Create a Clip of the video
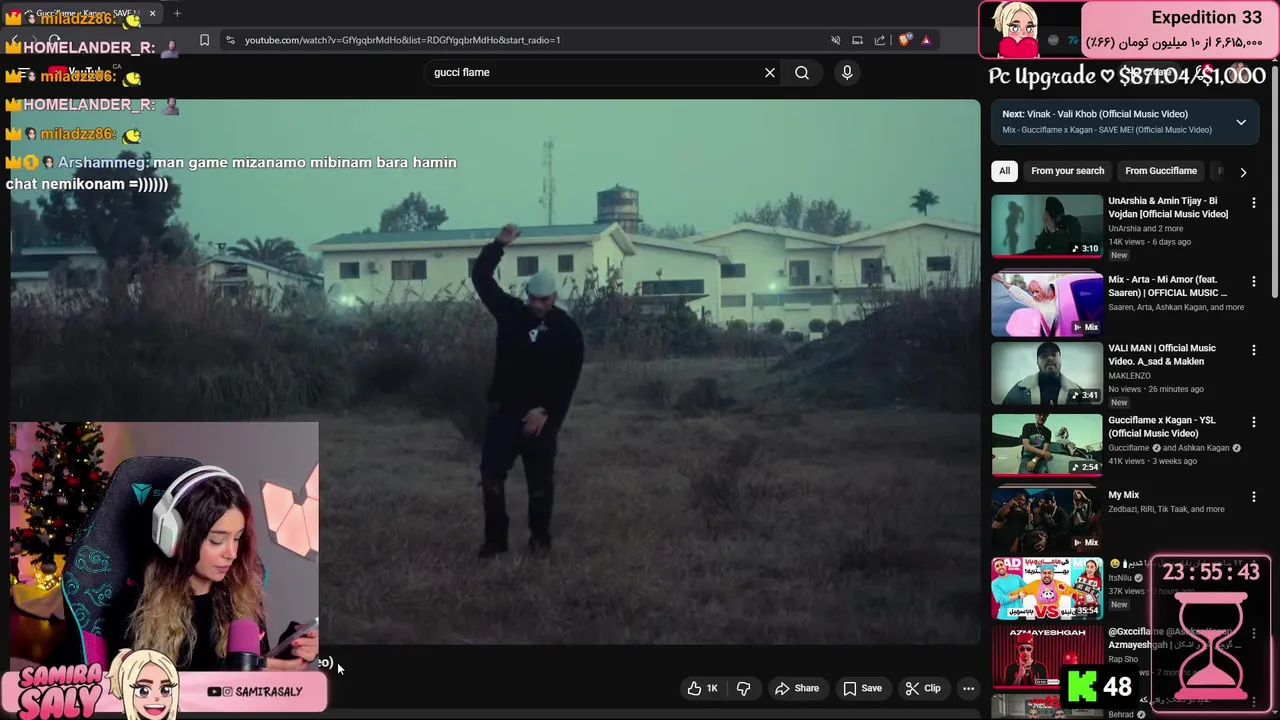1280x720 pixels. pyautogui.click(x=923, y=688)
